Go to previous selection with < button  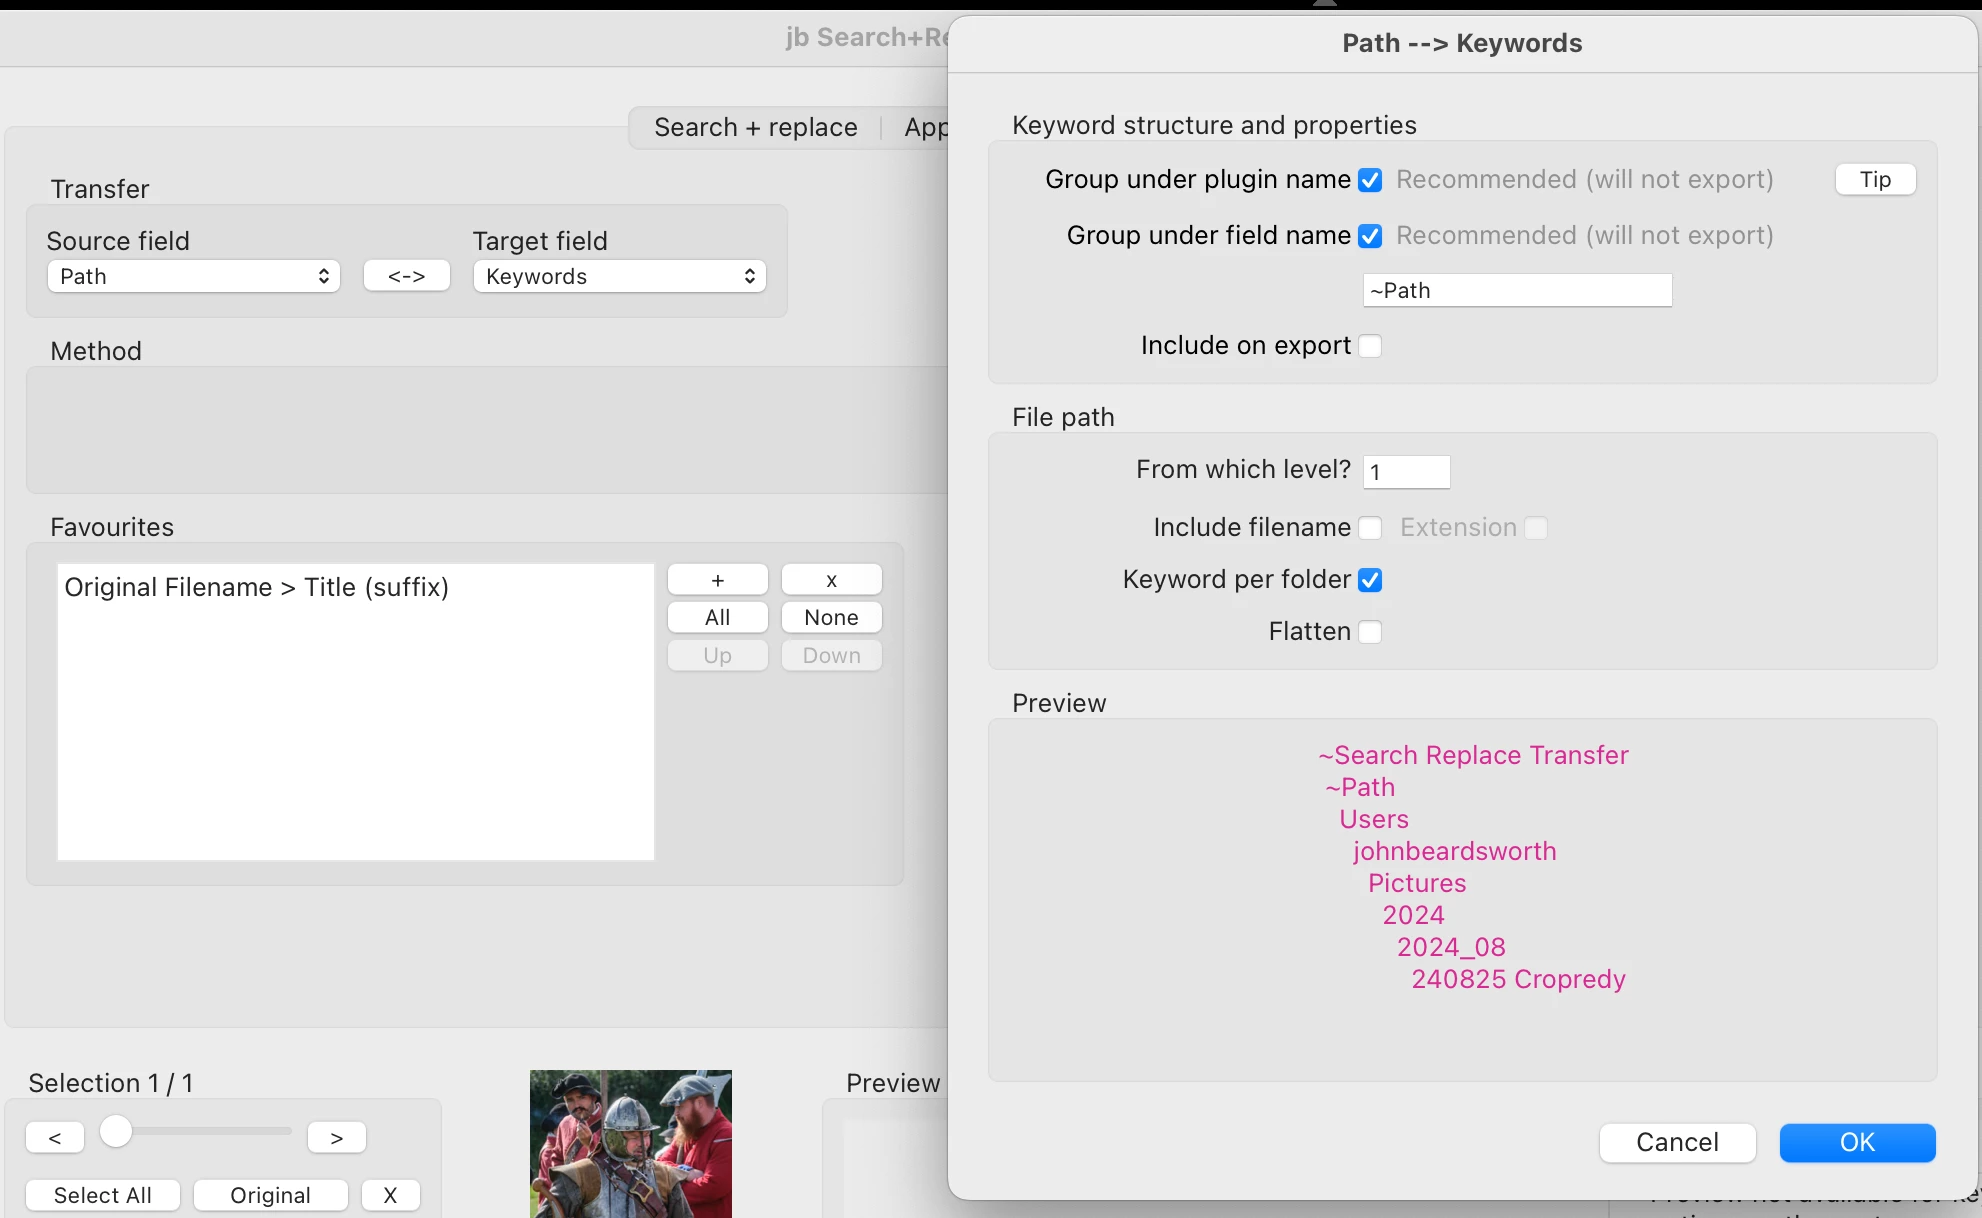(x=55, y=1137)
